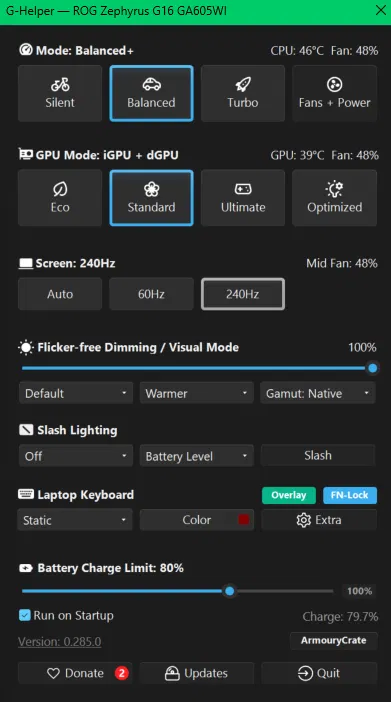
Task: Set screen refresh to 60Hz
Action: coord(151,294)
